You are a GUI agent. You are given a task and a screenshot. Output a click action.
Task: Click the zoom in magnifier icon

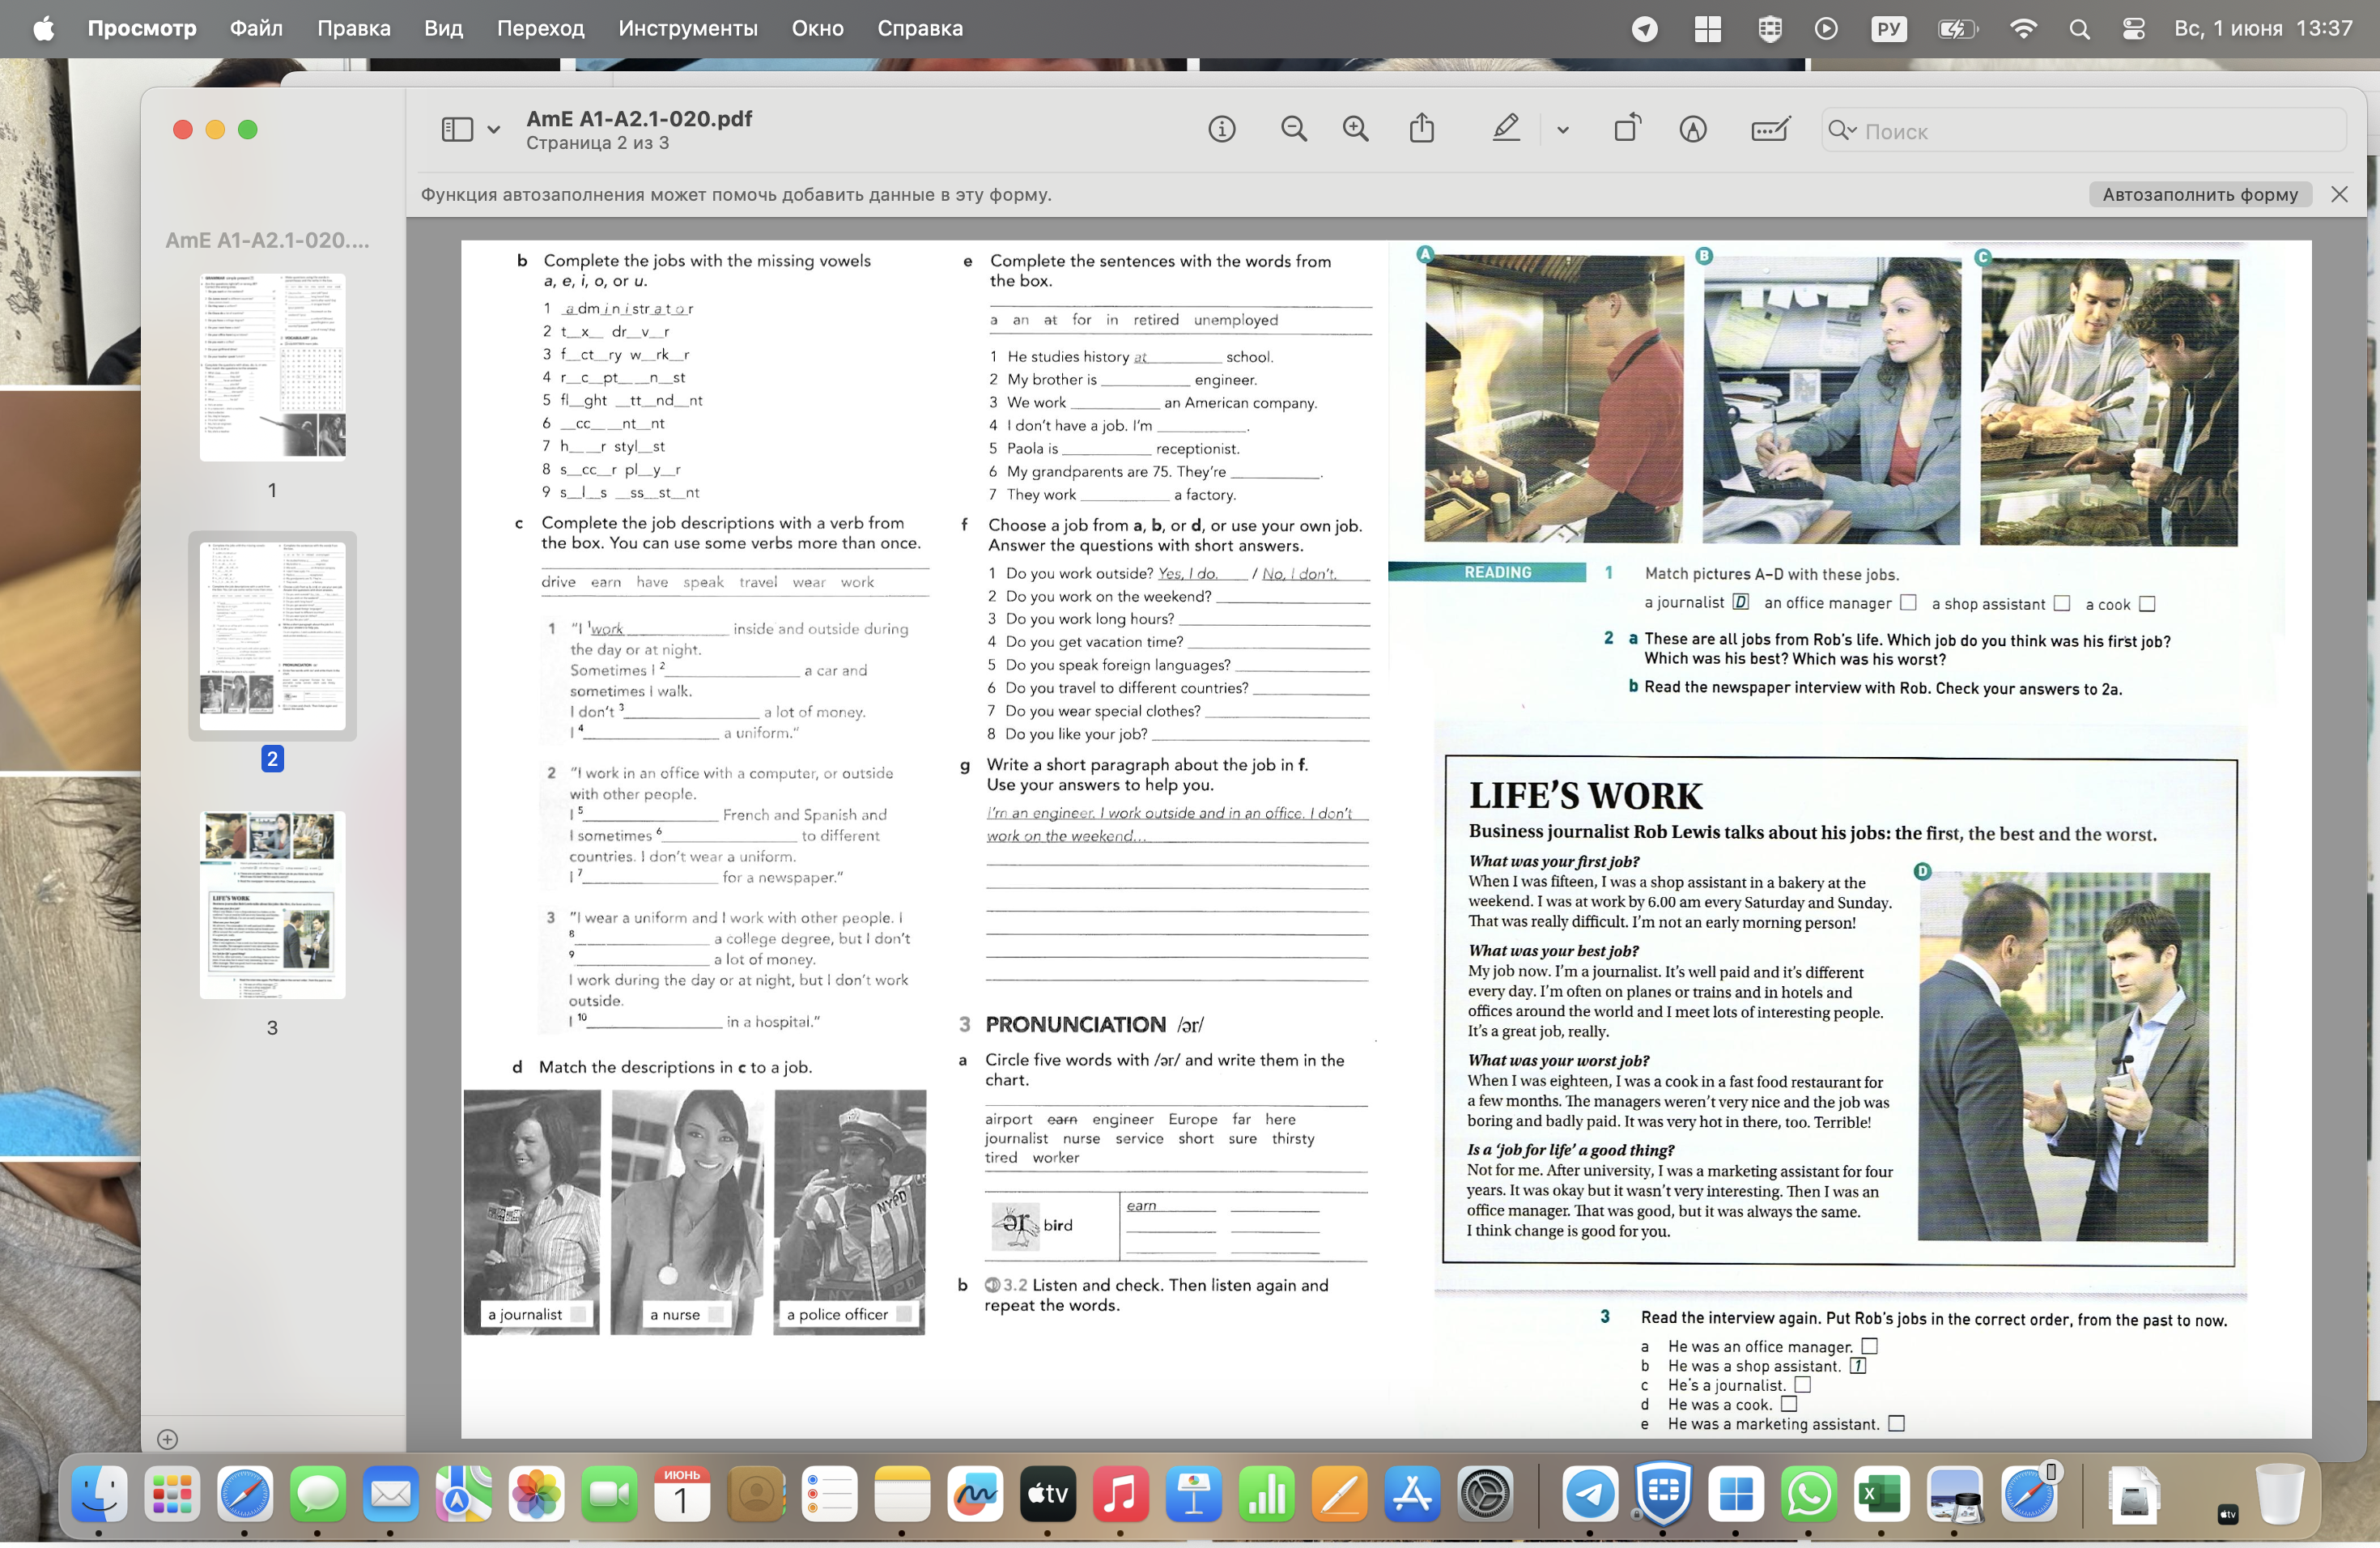point(1355,129)
